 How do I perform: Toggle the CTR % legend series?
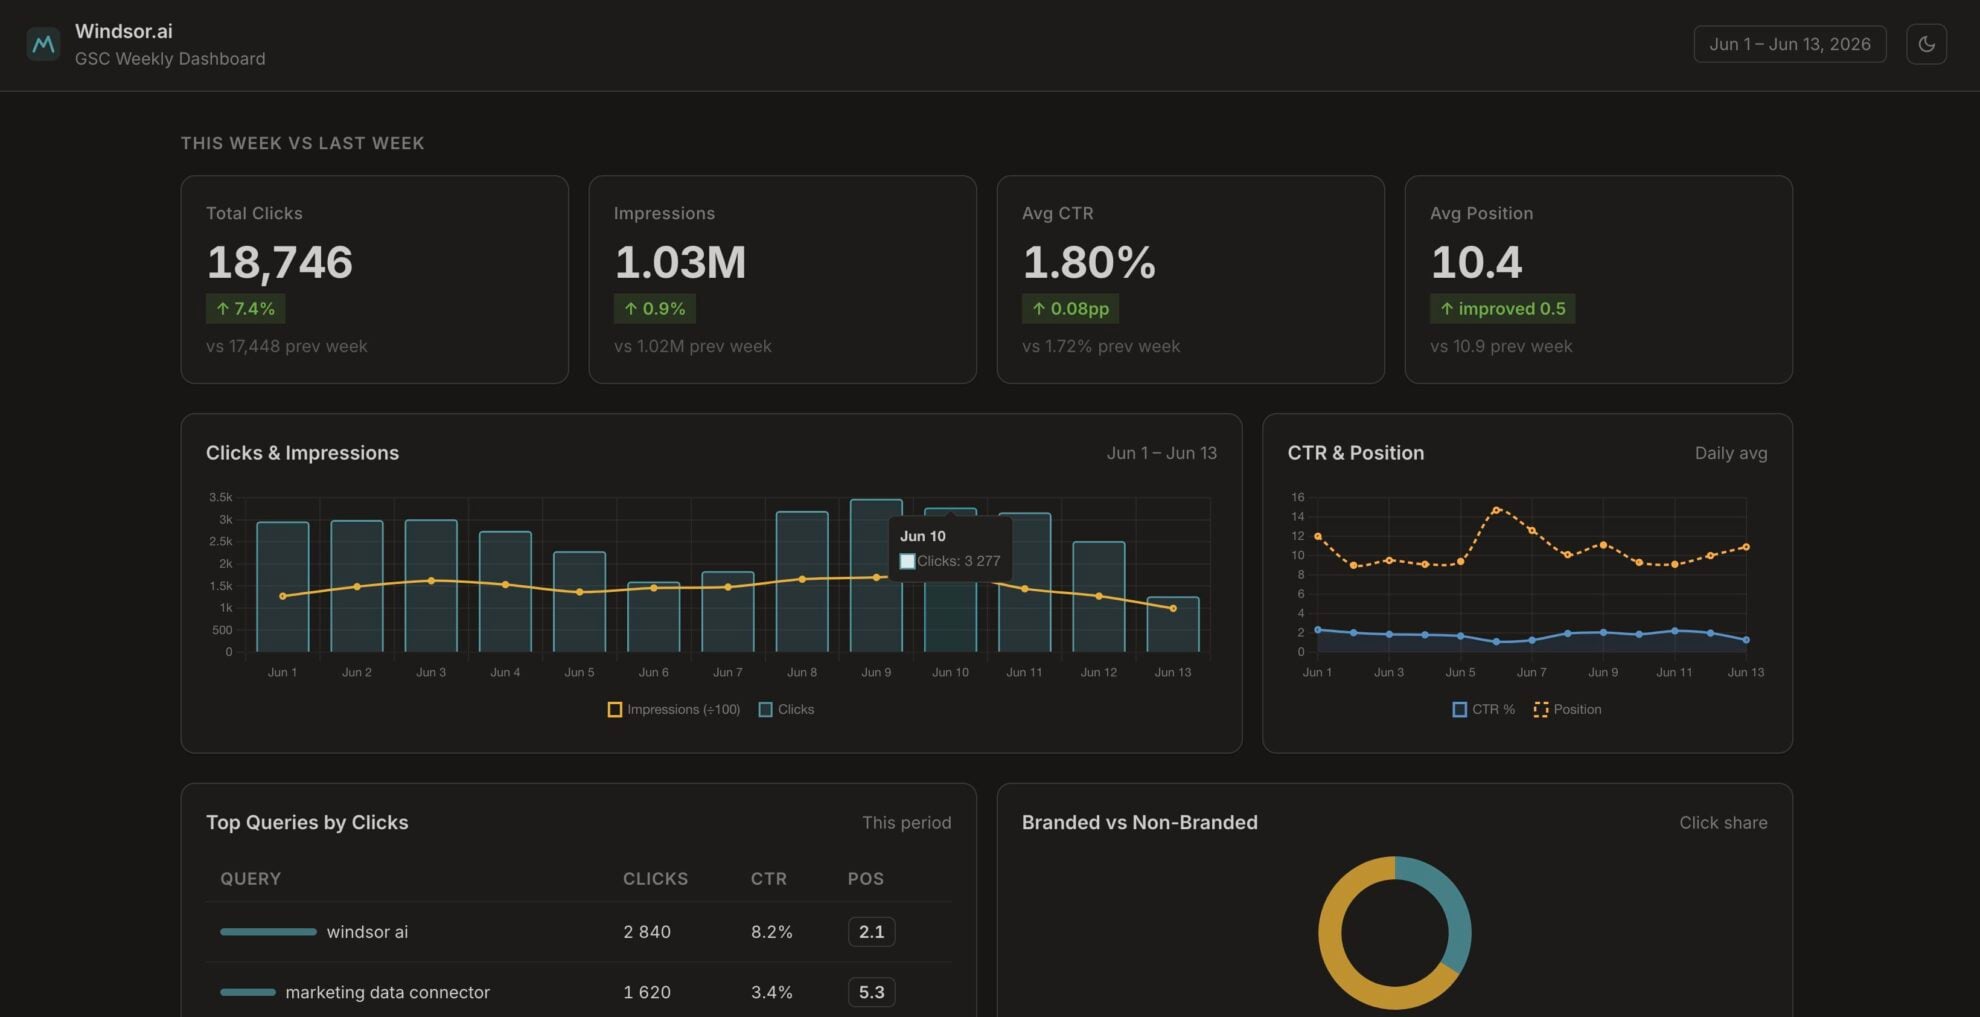(1484, 709)
